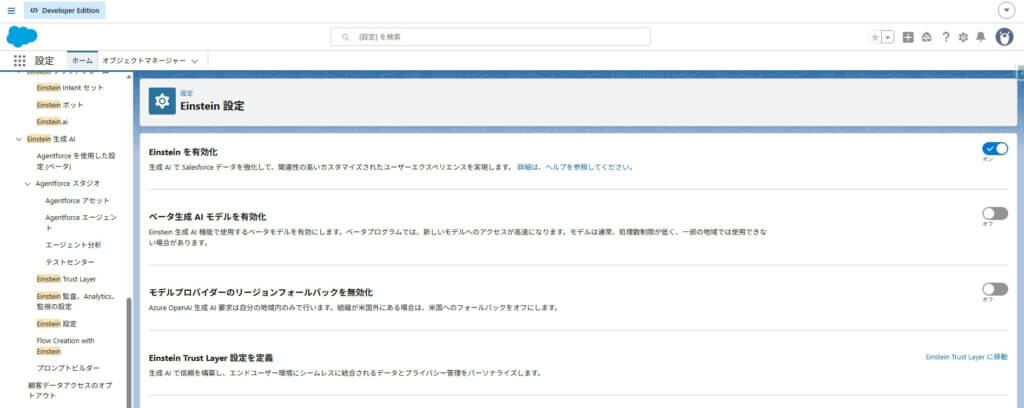The image size is (1024, 408).
Task: Collapse the Einstein 生成 AI tree node
Action: tap(19, 139)
